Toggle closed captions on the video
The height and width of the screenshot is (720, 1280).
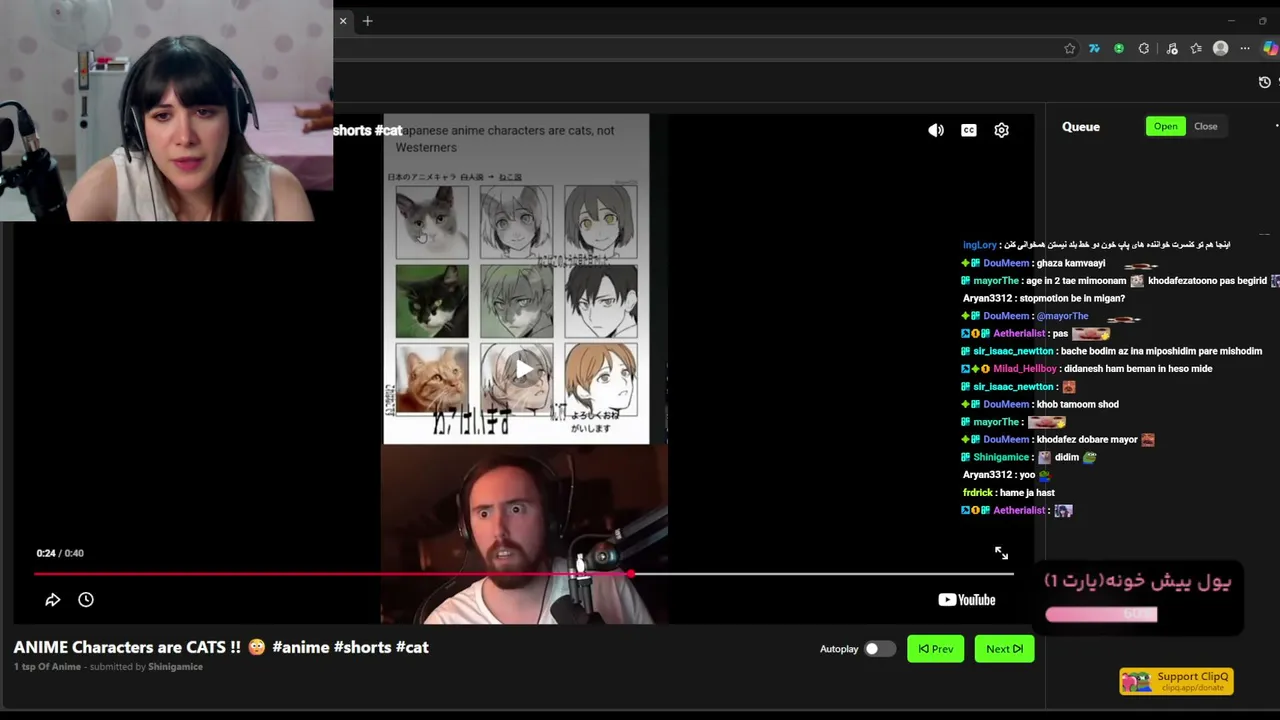point(969,130)
